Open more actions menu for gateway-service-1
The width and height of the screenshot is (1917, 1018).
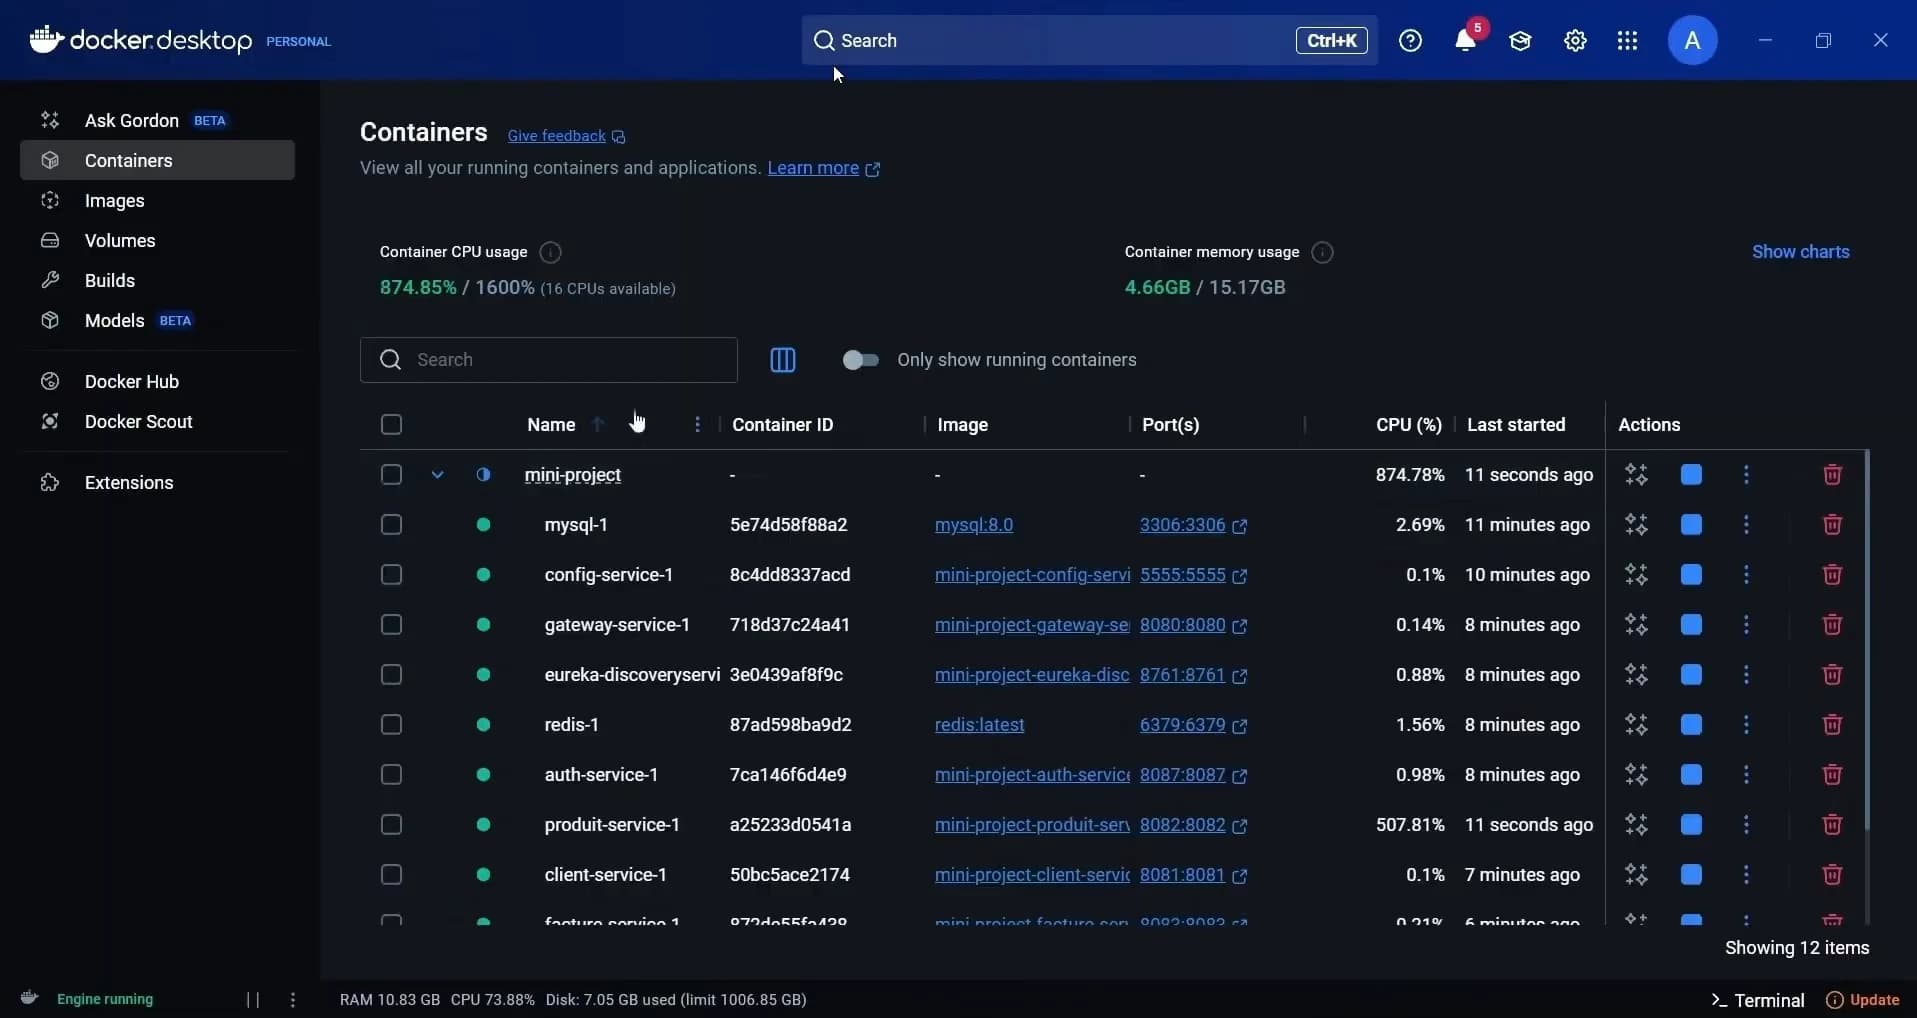1746,625
